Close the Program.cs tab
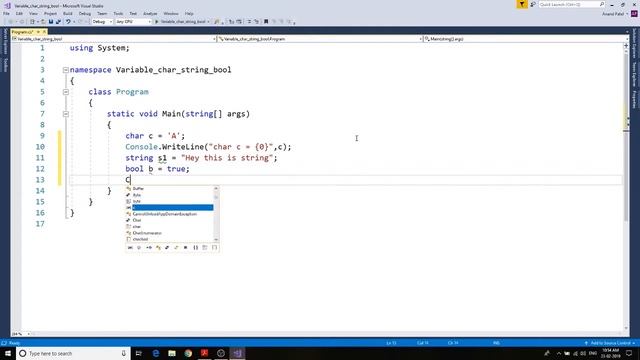The width and height of the screenshot is (640, 360). click(44, 32)
